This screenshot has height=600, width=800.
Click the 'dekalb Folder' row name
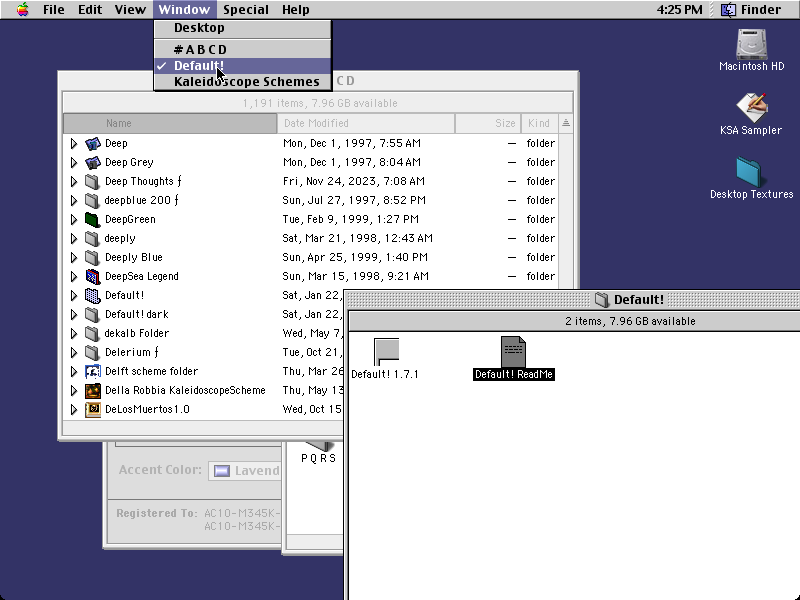136,333
